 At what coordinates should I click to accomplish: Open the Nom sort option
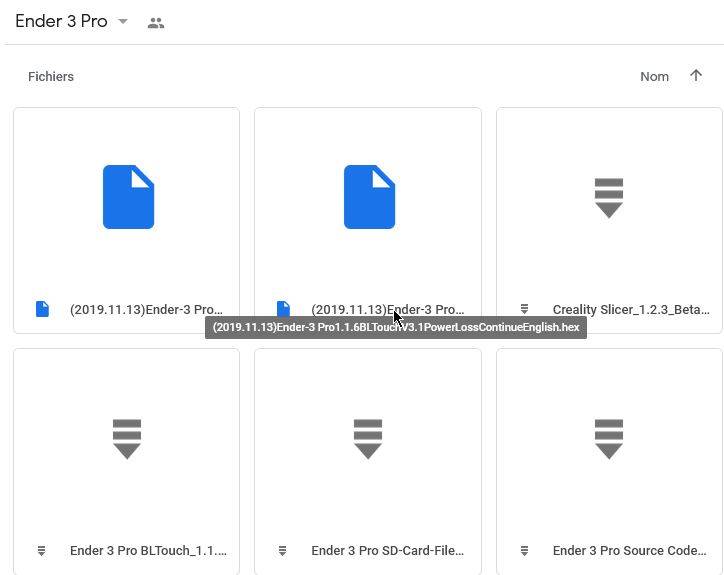coord(654,77)
